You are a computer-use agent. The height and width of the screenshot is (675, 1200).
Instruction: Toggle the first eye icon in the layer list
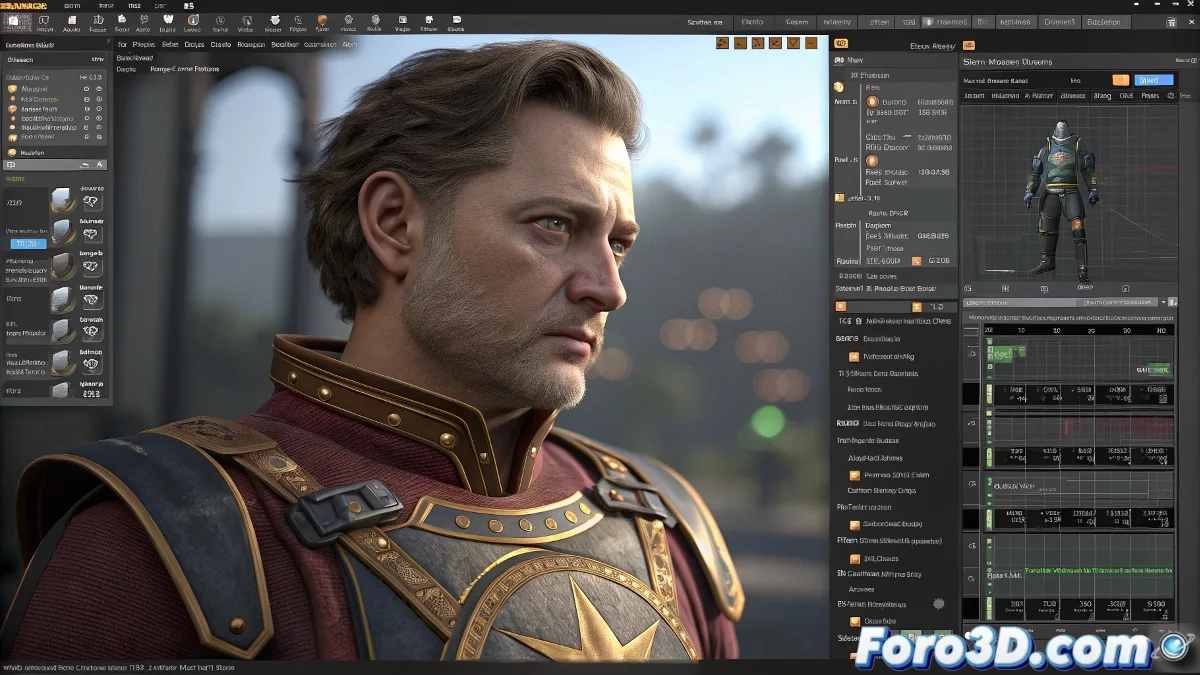pos(86,89)
